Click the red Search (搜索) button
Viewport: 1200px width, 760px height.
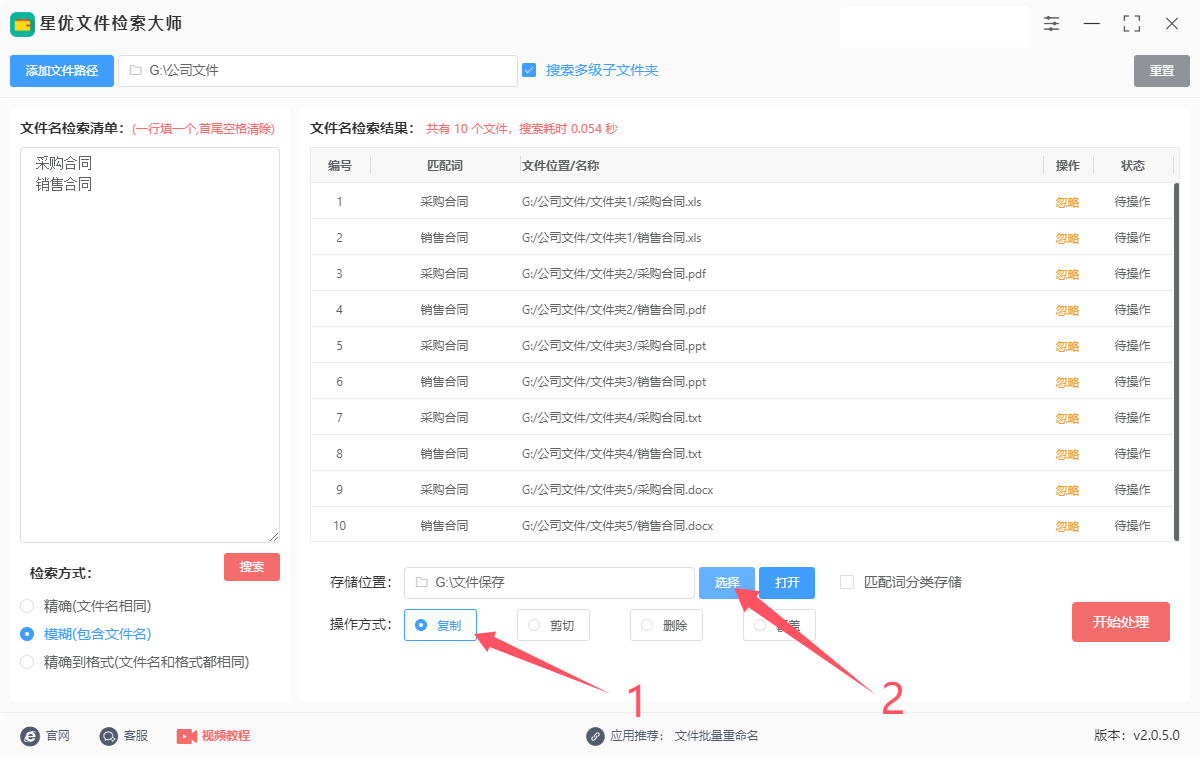(252, 567)
